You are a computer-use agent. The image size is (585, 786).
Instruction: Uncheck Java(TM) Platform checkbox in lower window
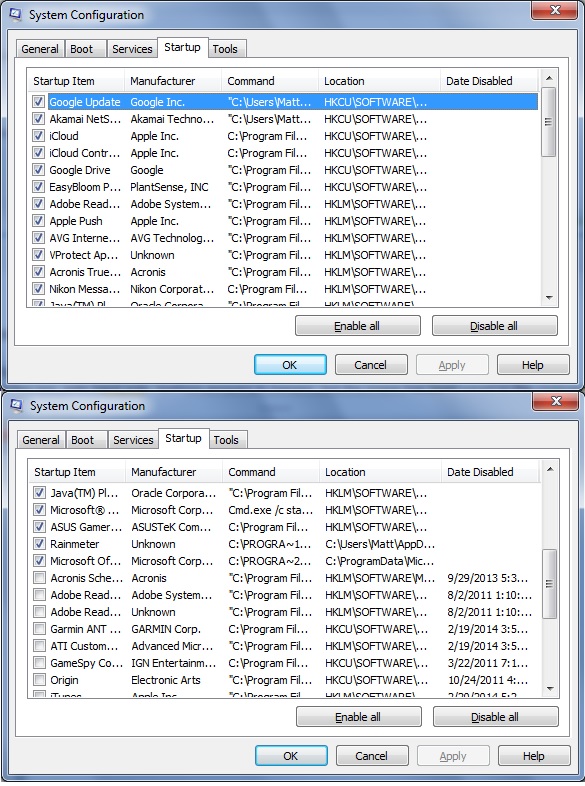point(40,493)
